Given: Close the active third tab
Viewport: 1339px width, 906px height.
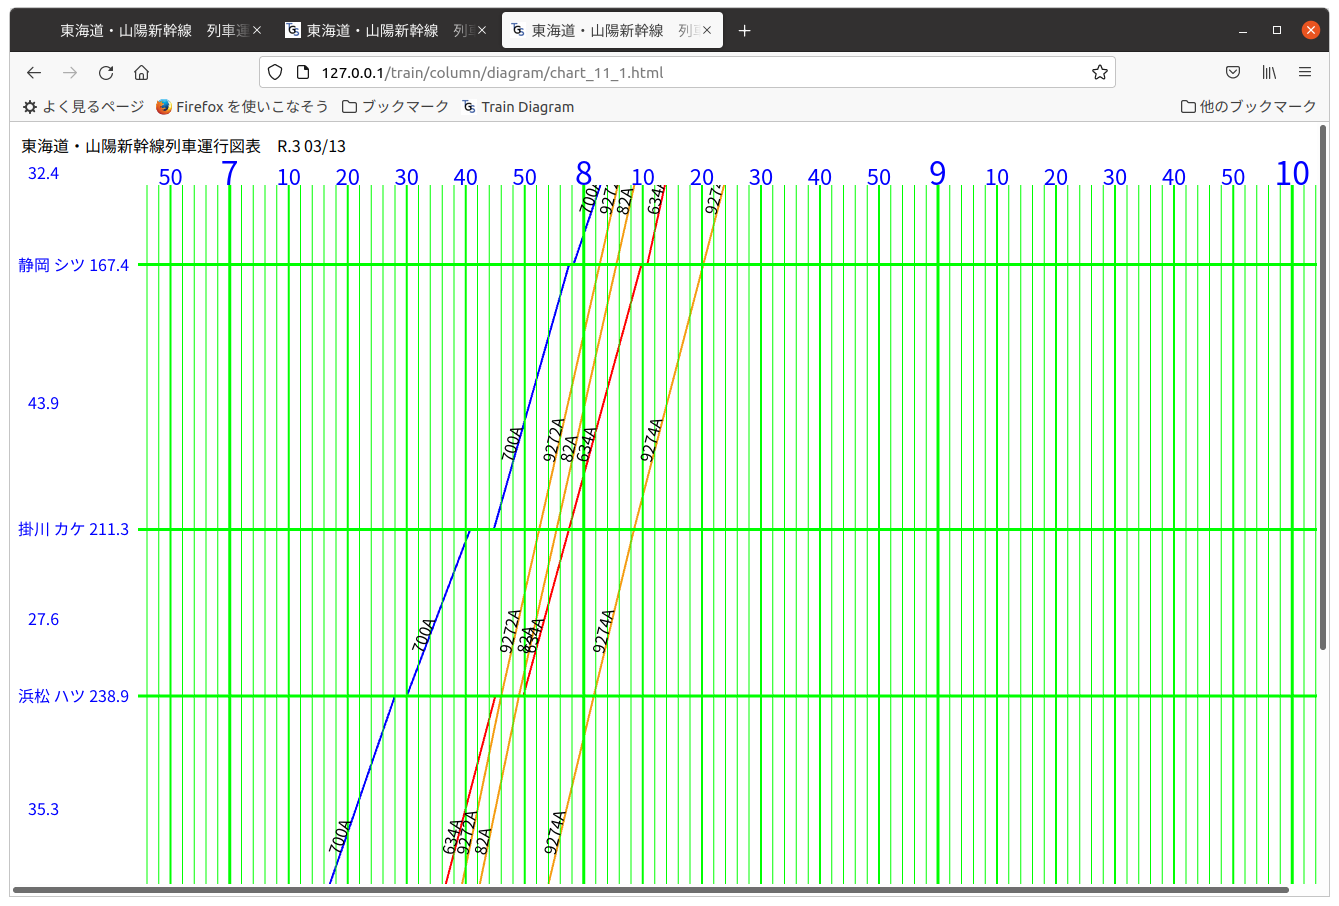Looking at the screenshot, I should pos(707,31).
